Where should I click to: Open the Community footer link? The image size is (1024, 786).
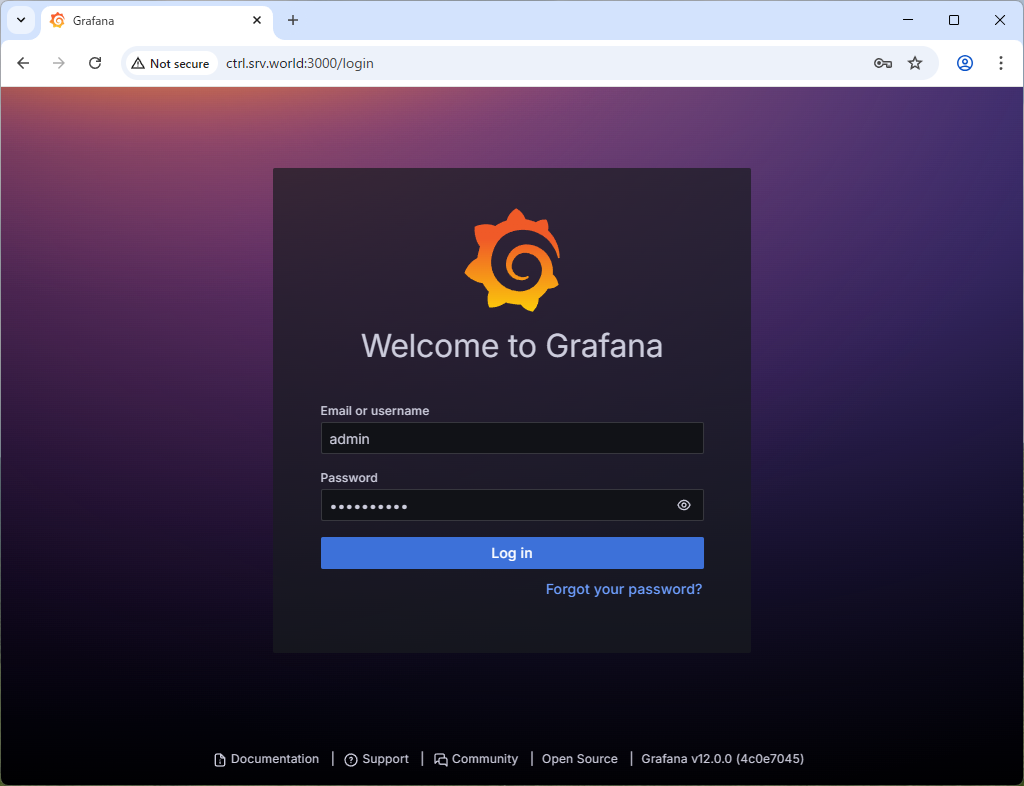click(x=476, y=759)
